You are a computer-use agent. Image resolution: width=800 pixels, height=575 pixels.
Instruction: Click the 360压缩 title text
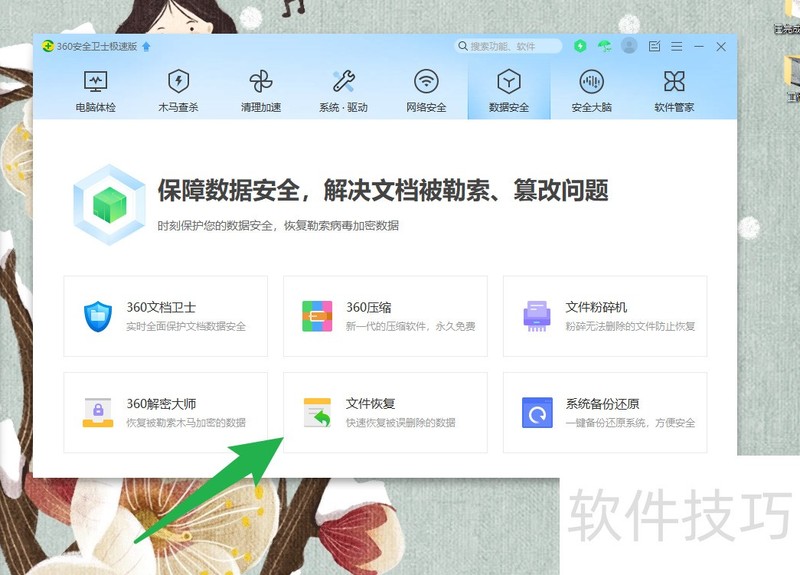click(369, 307)
